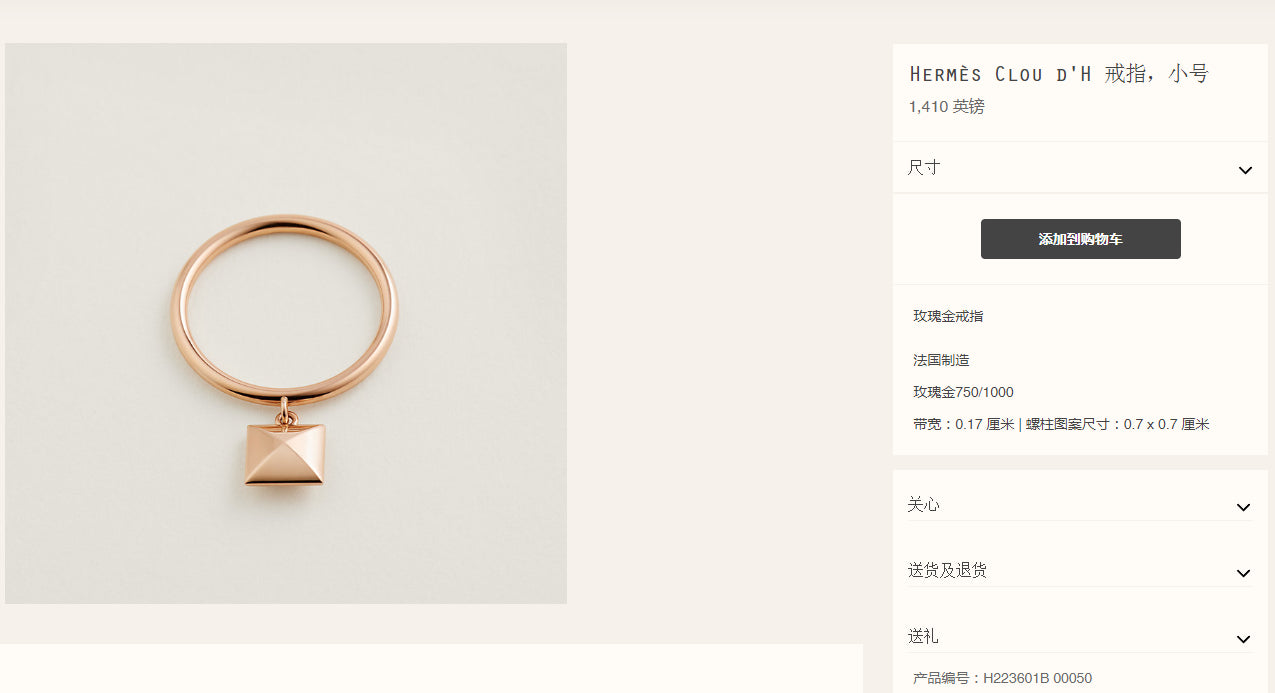The height and width of the screenshot is (693, 1275).
Task: Click the 1,410 英镑 price text
Action: (947, 107)
